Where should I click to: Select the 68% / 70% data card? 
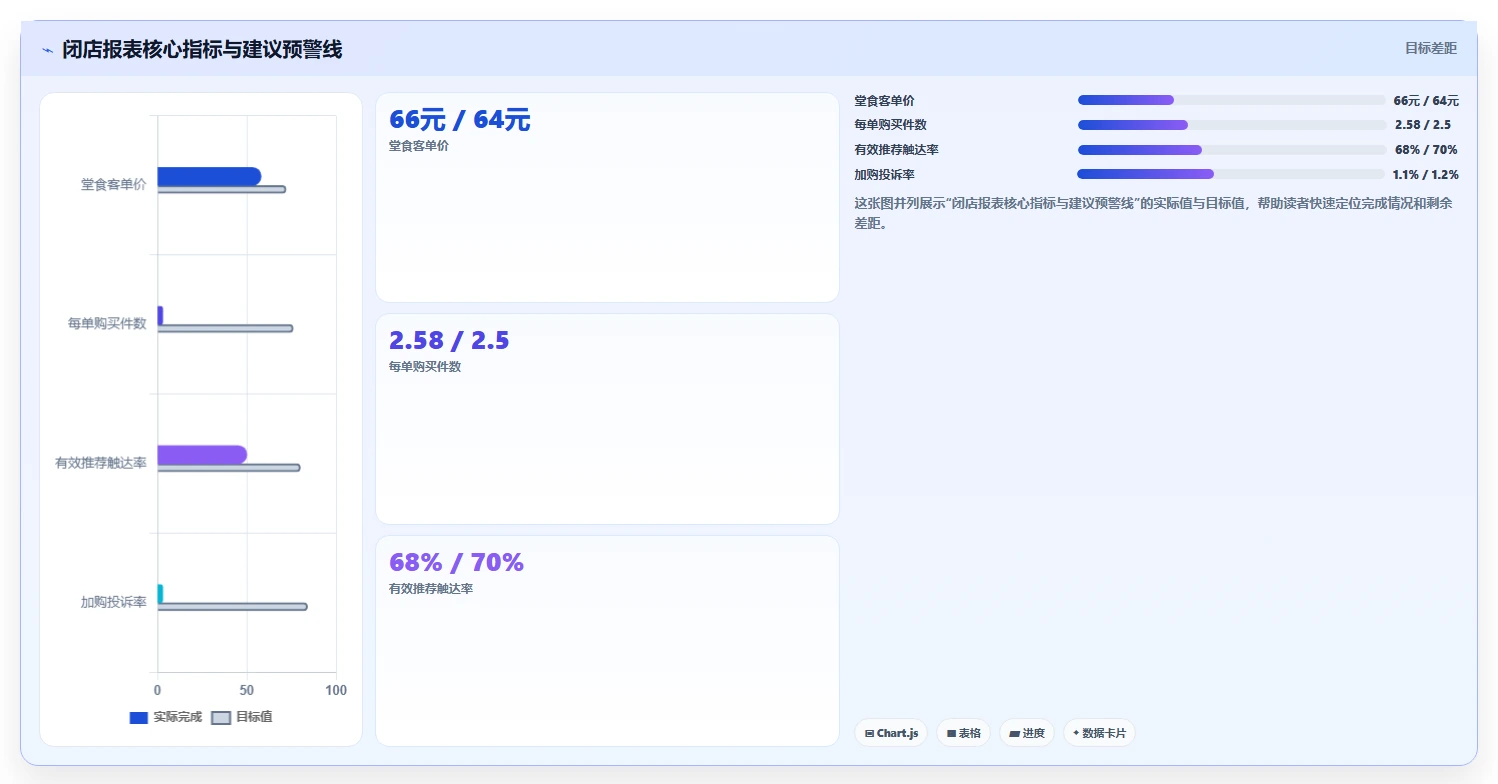pos(607,641)
